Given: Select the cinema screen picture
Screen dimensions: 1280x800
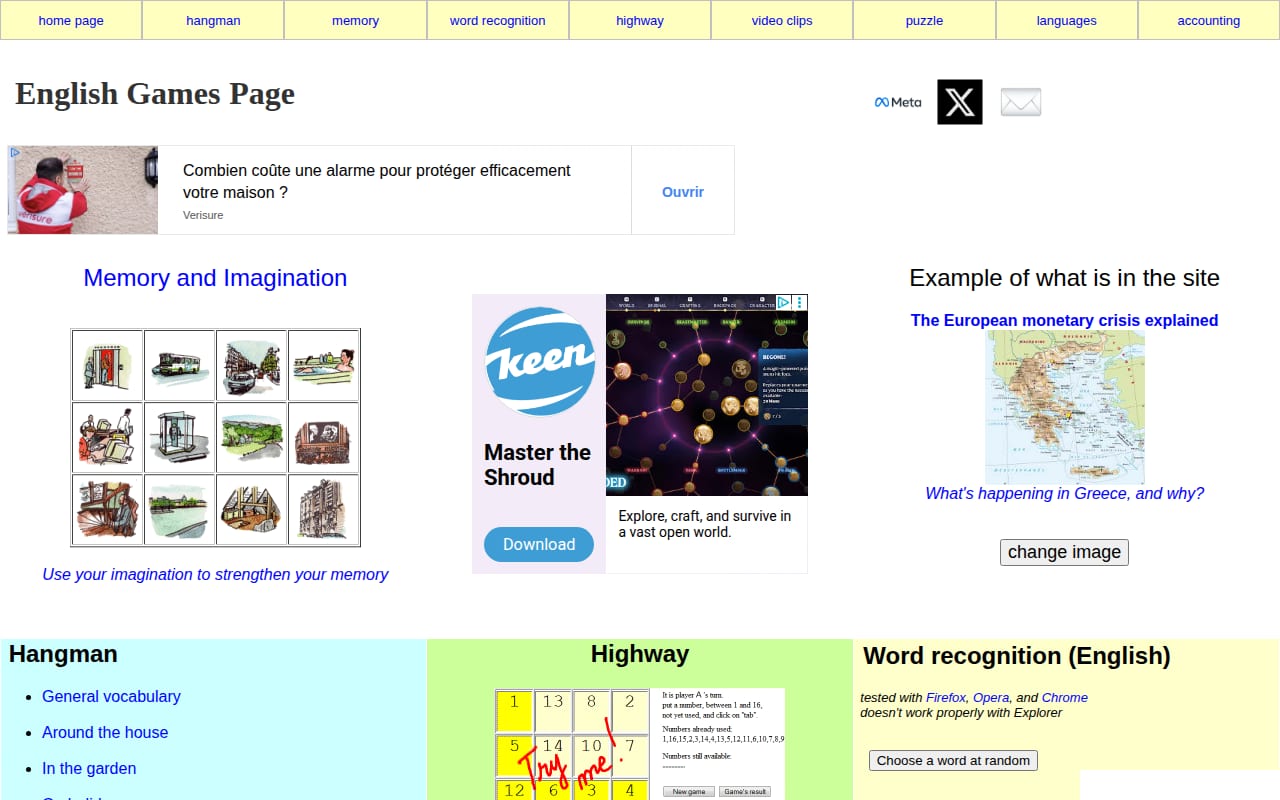Looking at the screenshot, I should [x=323, y=438].
